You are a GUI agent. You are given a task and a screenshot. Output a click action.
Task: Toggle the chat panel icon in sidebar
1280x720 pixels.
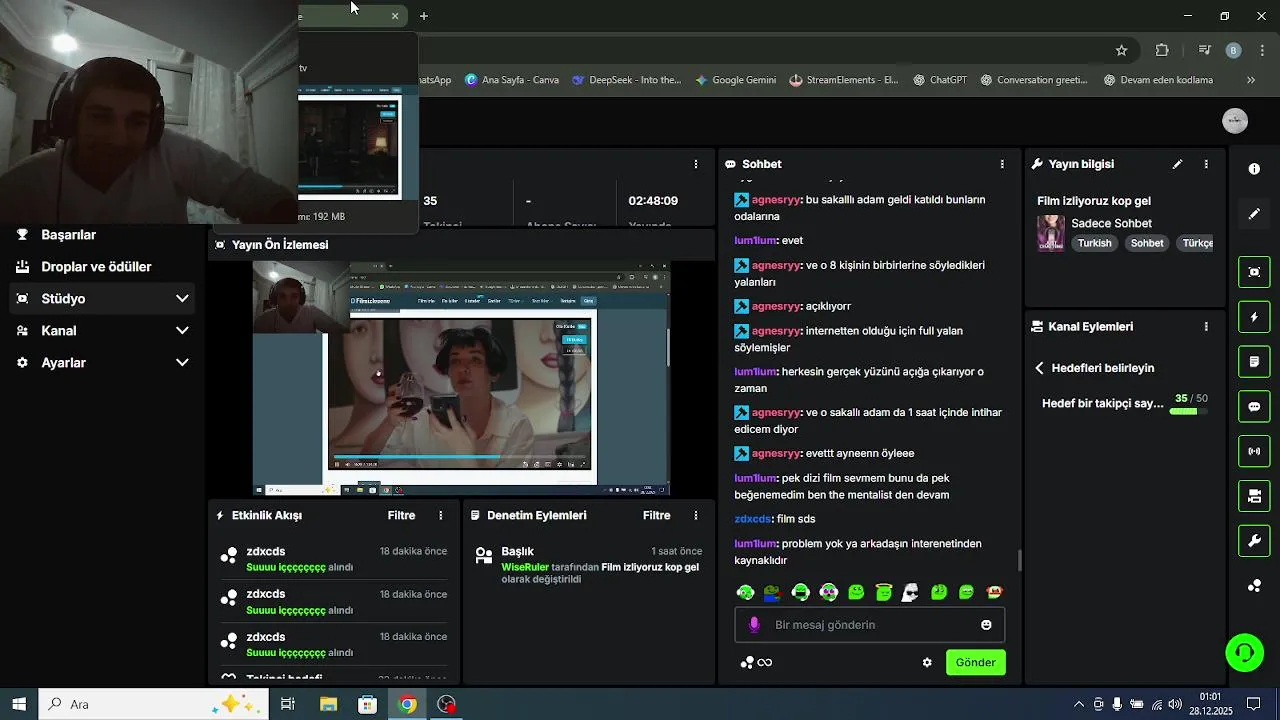tap(1254, 407)
